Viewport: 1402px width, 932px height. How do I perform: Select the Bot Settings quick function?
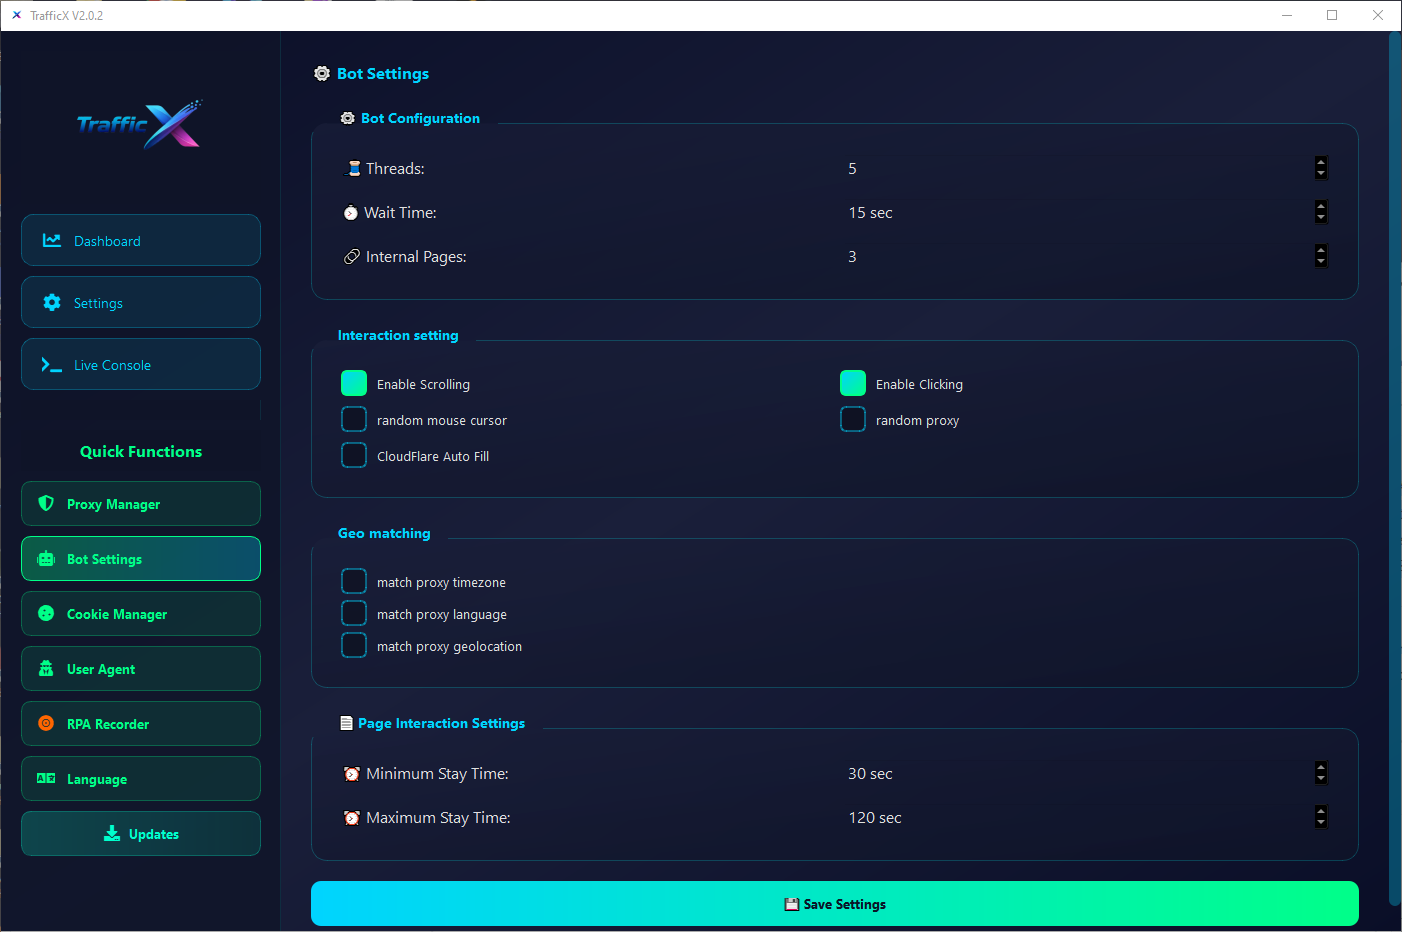pyautogui.click(x=141, y=559)
